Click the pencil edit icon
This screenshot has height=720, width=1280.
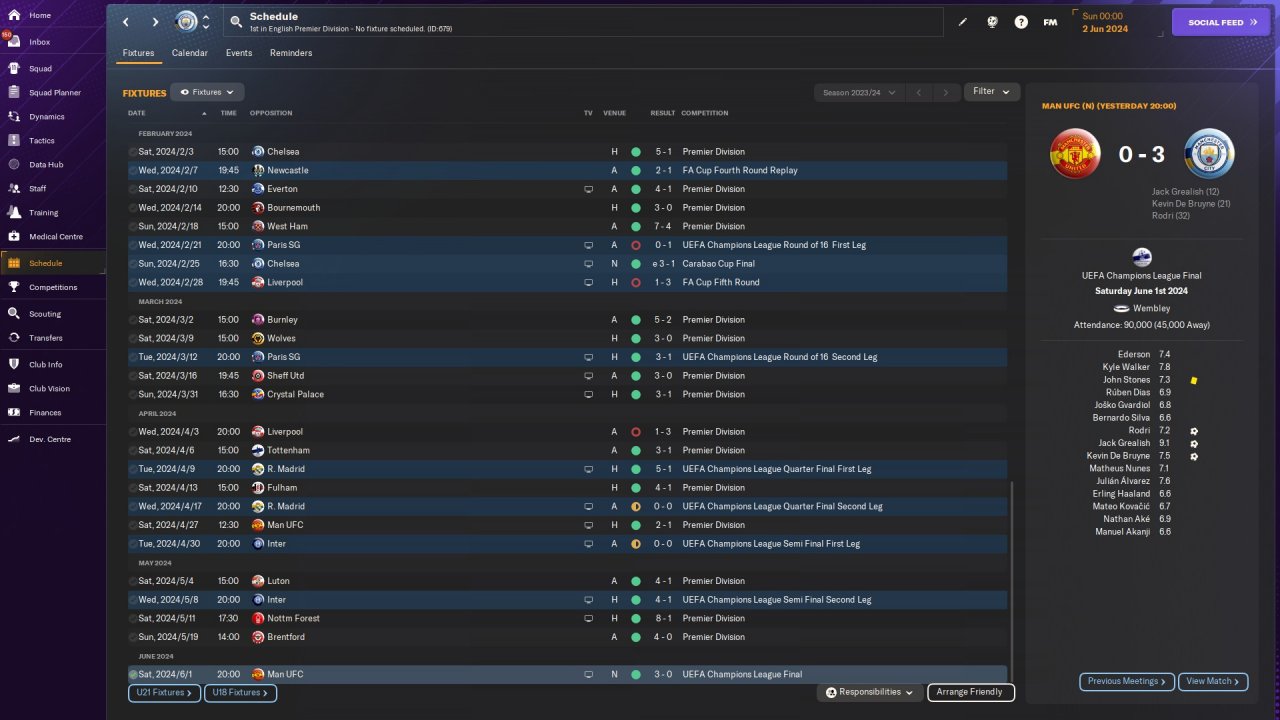coord(963,22)
